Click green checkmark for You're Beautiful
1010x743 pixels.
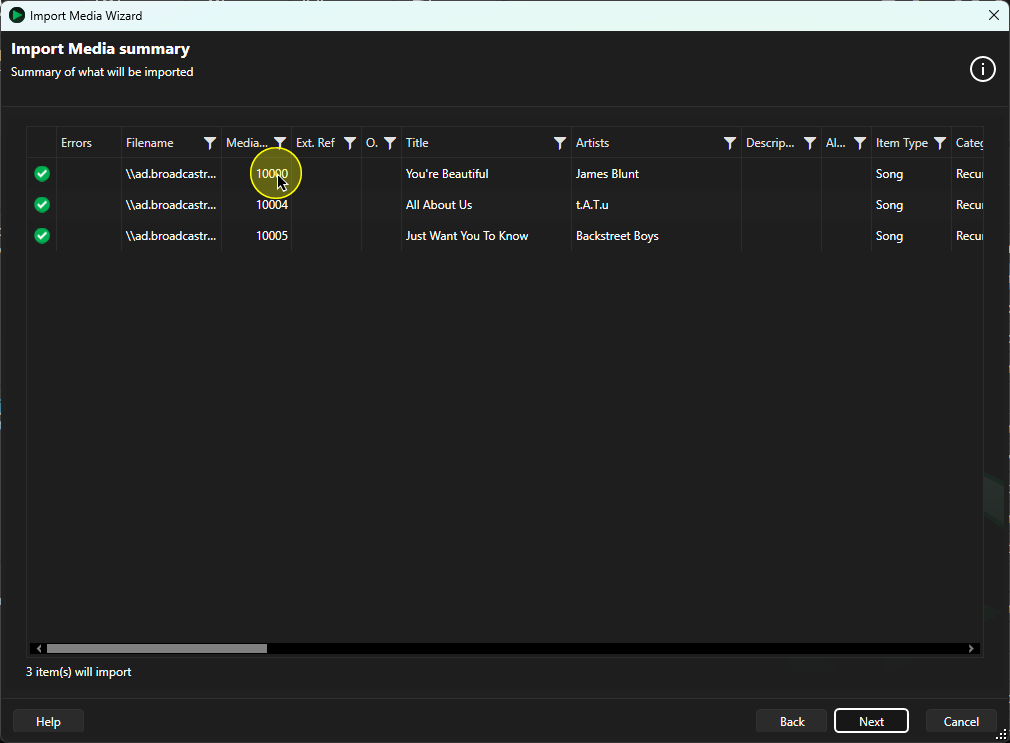[x=42, y=174]
